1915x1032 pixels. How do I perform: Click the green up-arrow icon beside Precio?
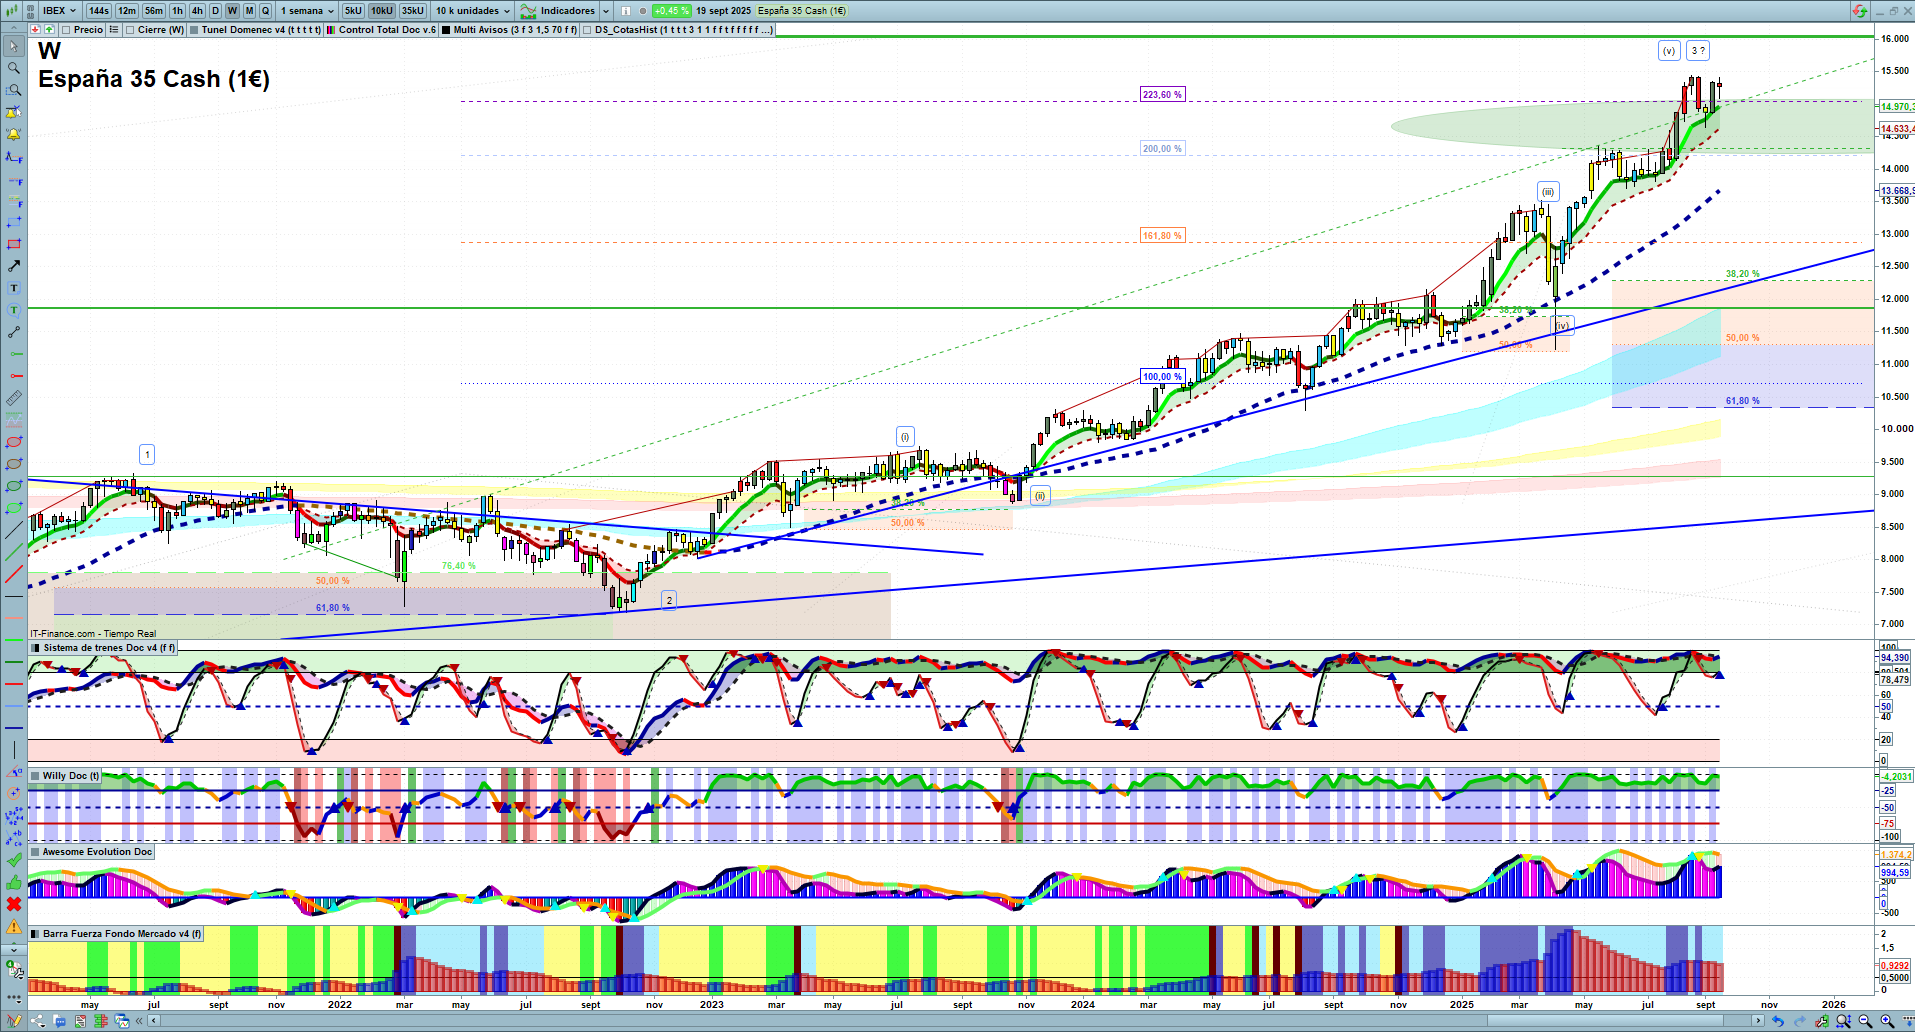pos(50,30)
